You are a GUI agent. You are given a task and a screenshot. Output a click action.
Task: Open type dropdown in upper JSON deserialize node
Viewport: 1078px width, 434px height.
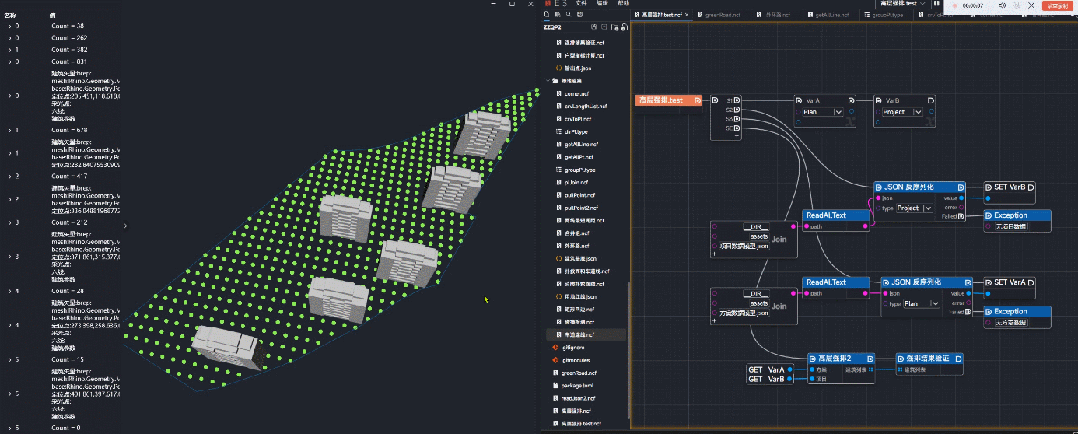click(x=917, y=208)
